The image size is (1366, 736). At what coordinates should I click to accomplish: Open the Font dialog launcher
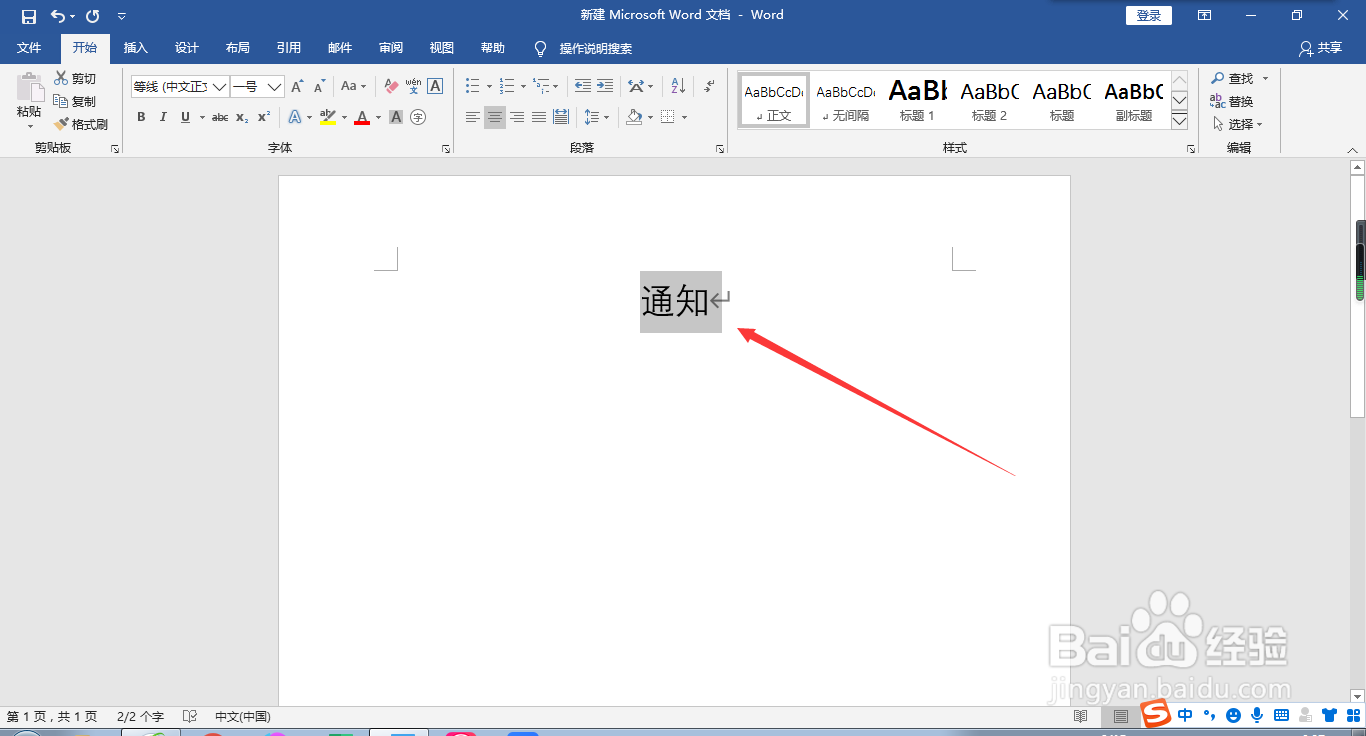[446, 149]
